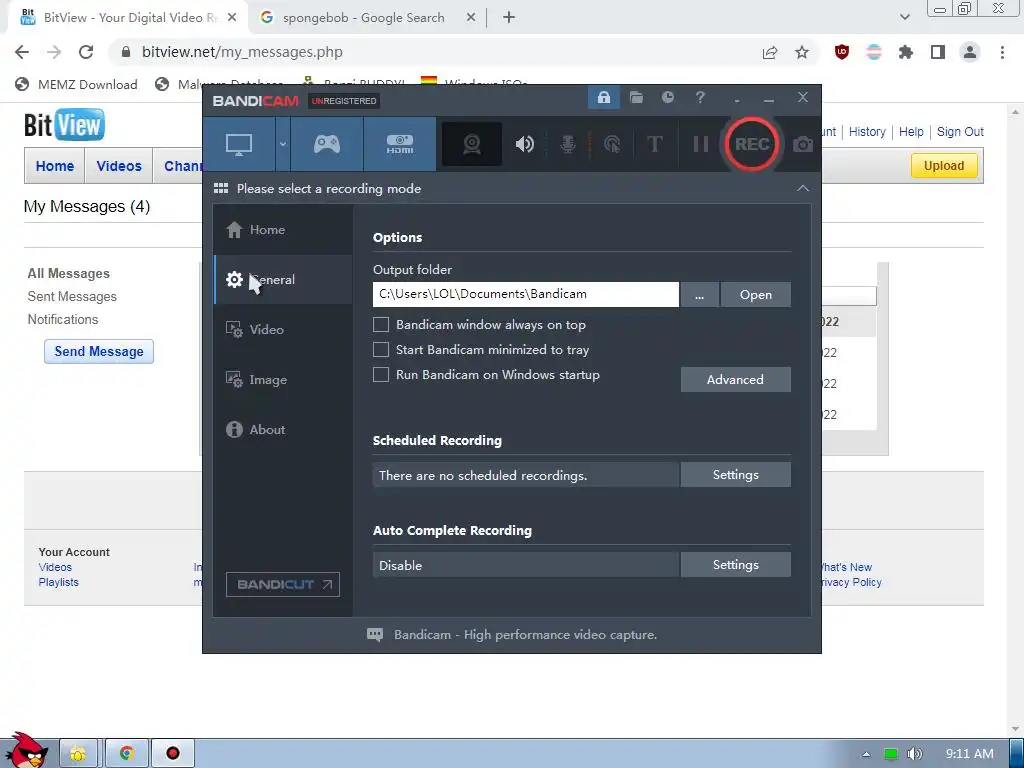The height and width of the screenshot is (768, 1024).
Task: Click the address bar URL
Action: point(242,52)
